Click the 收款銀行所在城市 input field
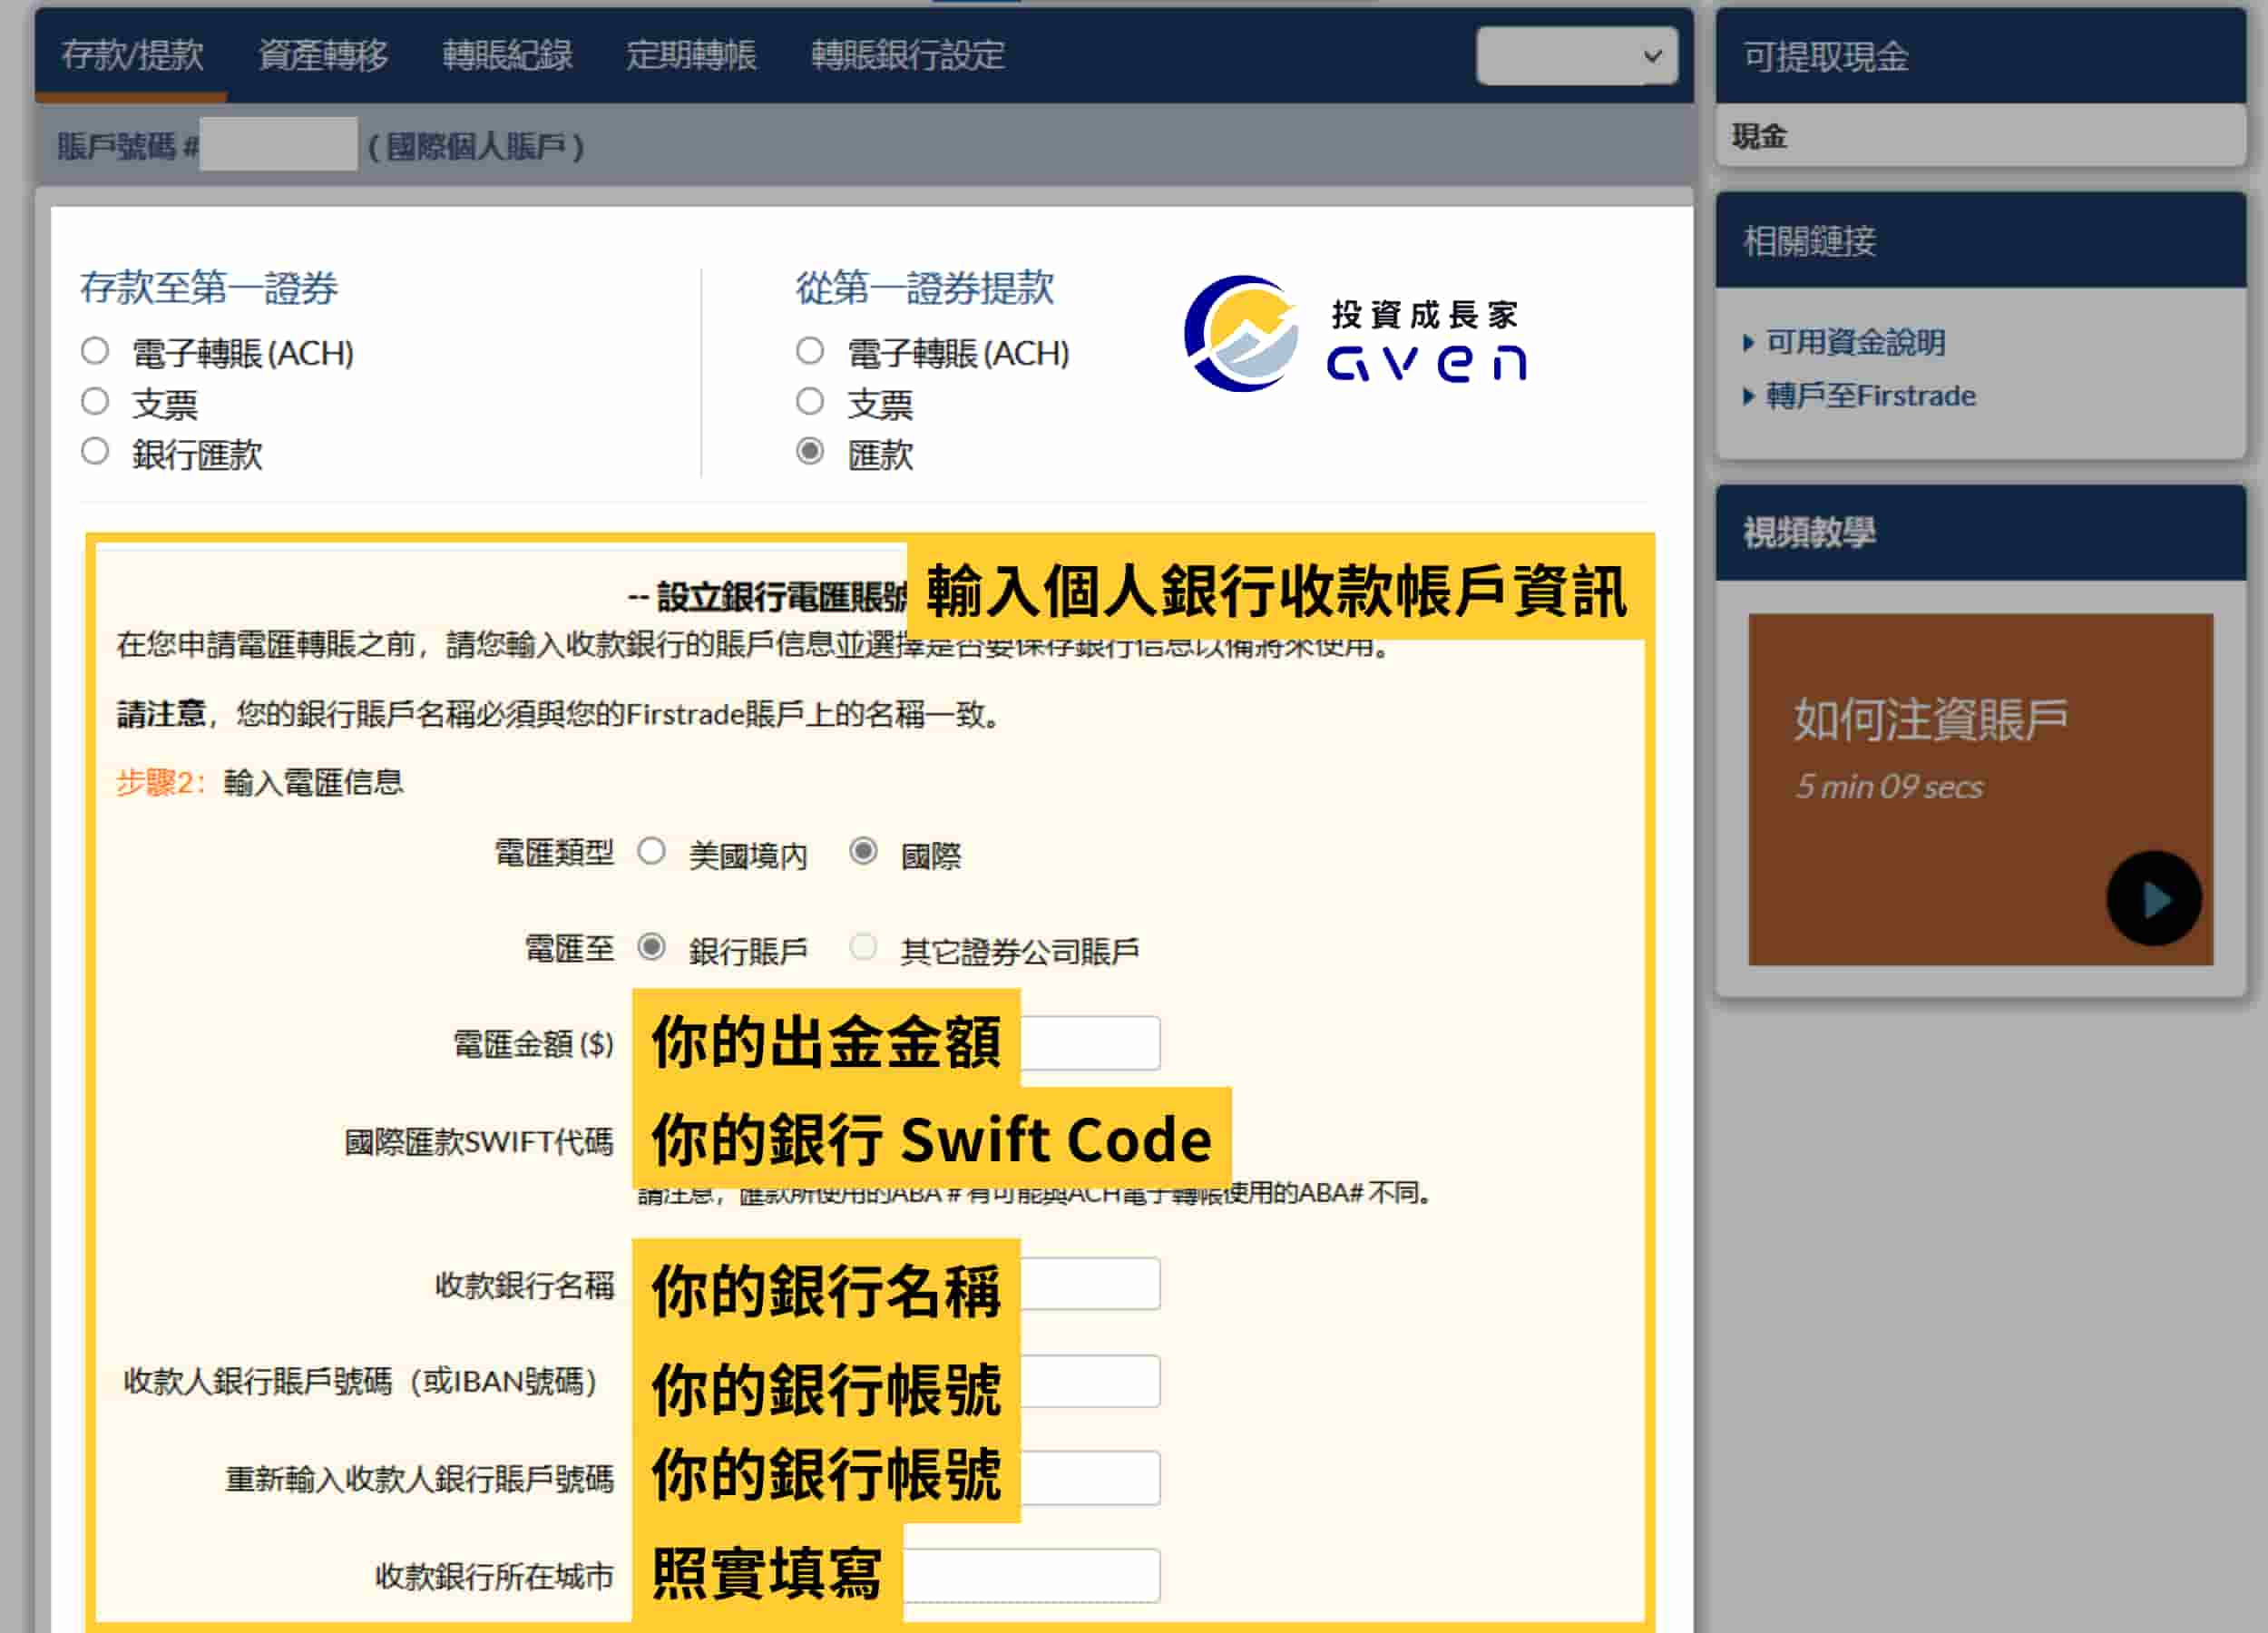The width and height of the screenshot is (2268, 1633). coord(1032,1576)
